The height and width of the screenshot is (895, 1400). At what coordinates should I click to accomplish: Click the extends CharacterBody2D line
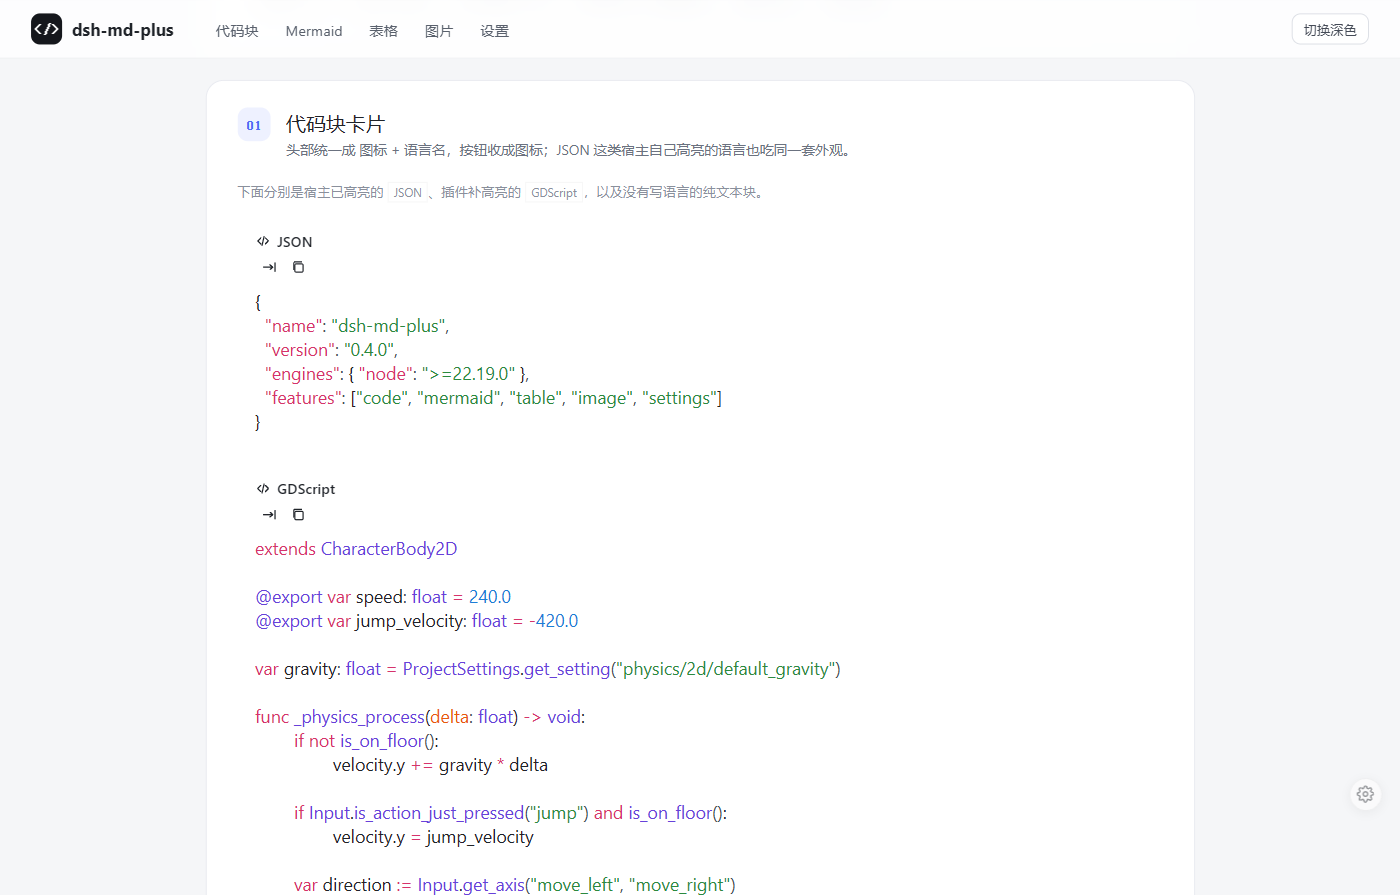pos(356,549)
